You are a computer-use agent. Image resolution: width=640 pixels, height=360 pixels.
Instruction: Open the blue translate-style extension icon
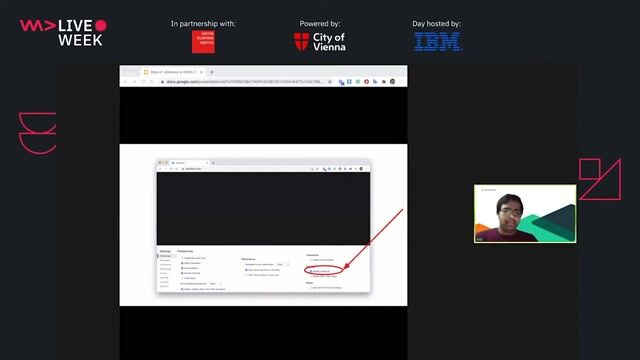pos(375,82)
